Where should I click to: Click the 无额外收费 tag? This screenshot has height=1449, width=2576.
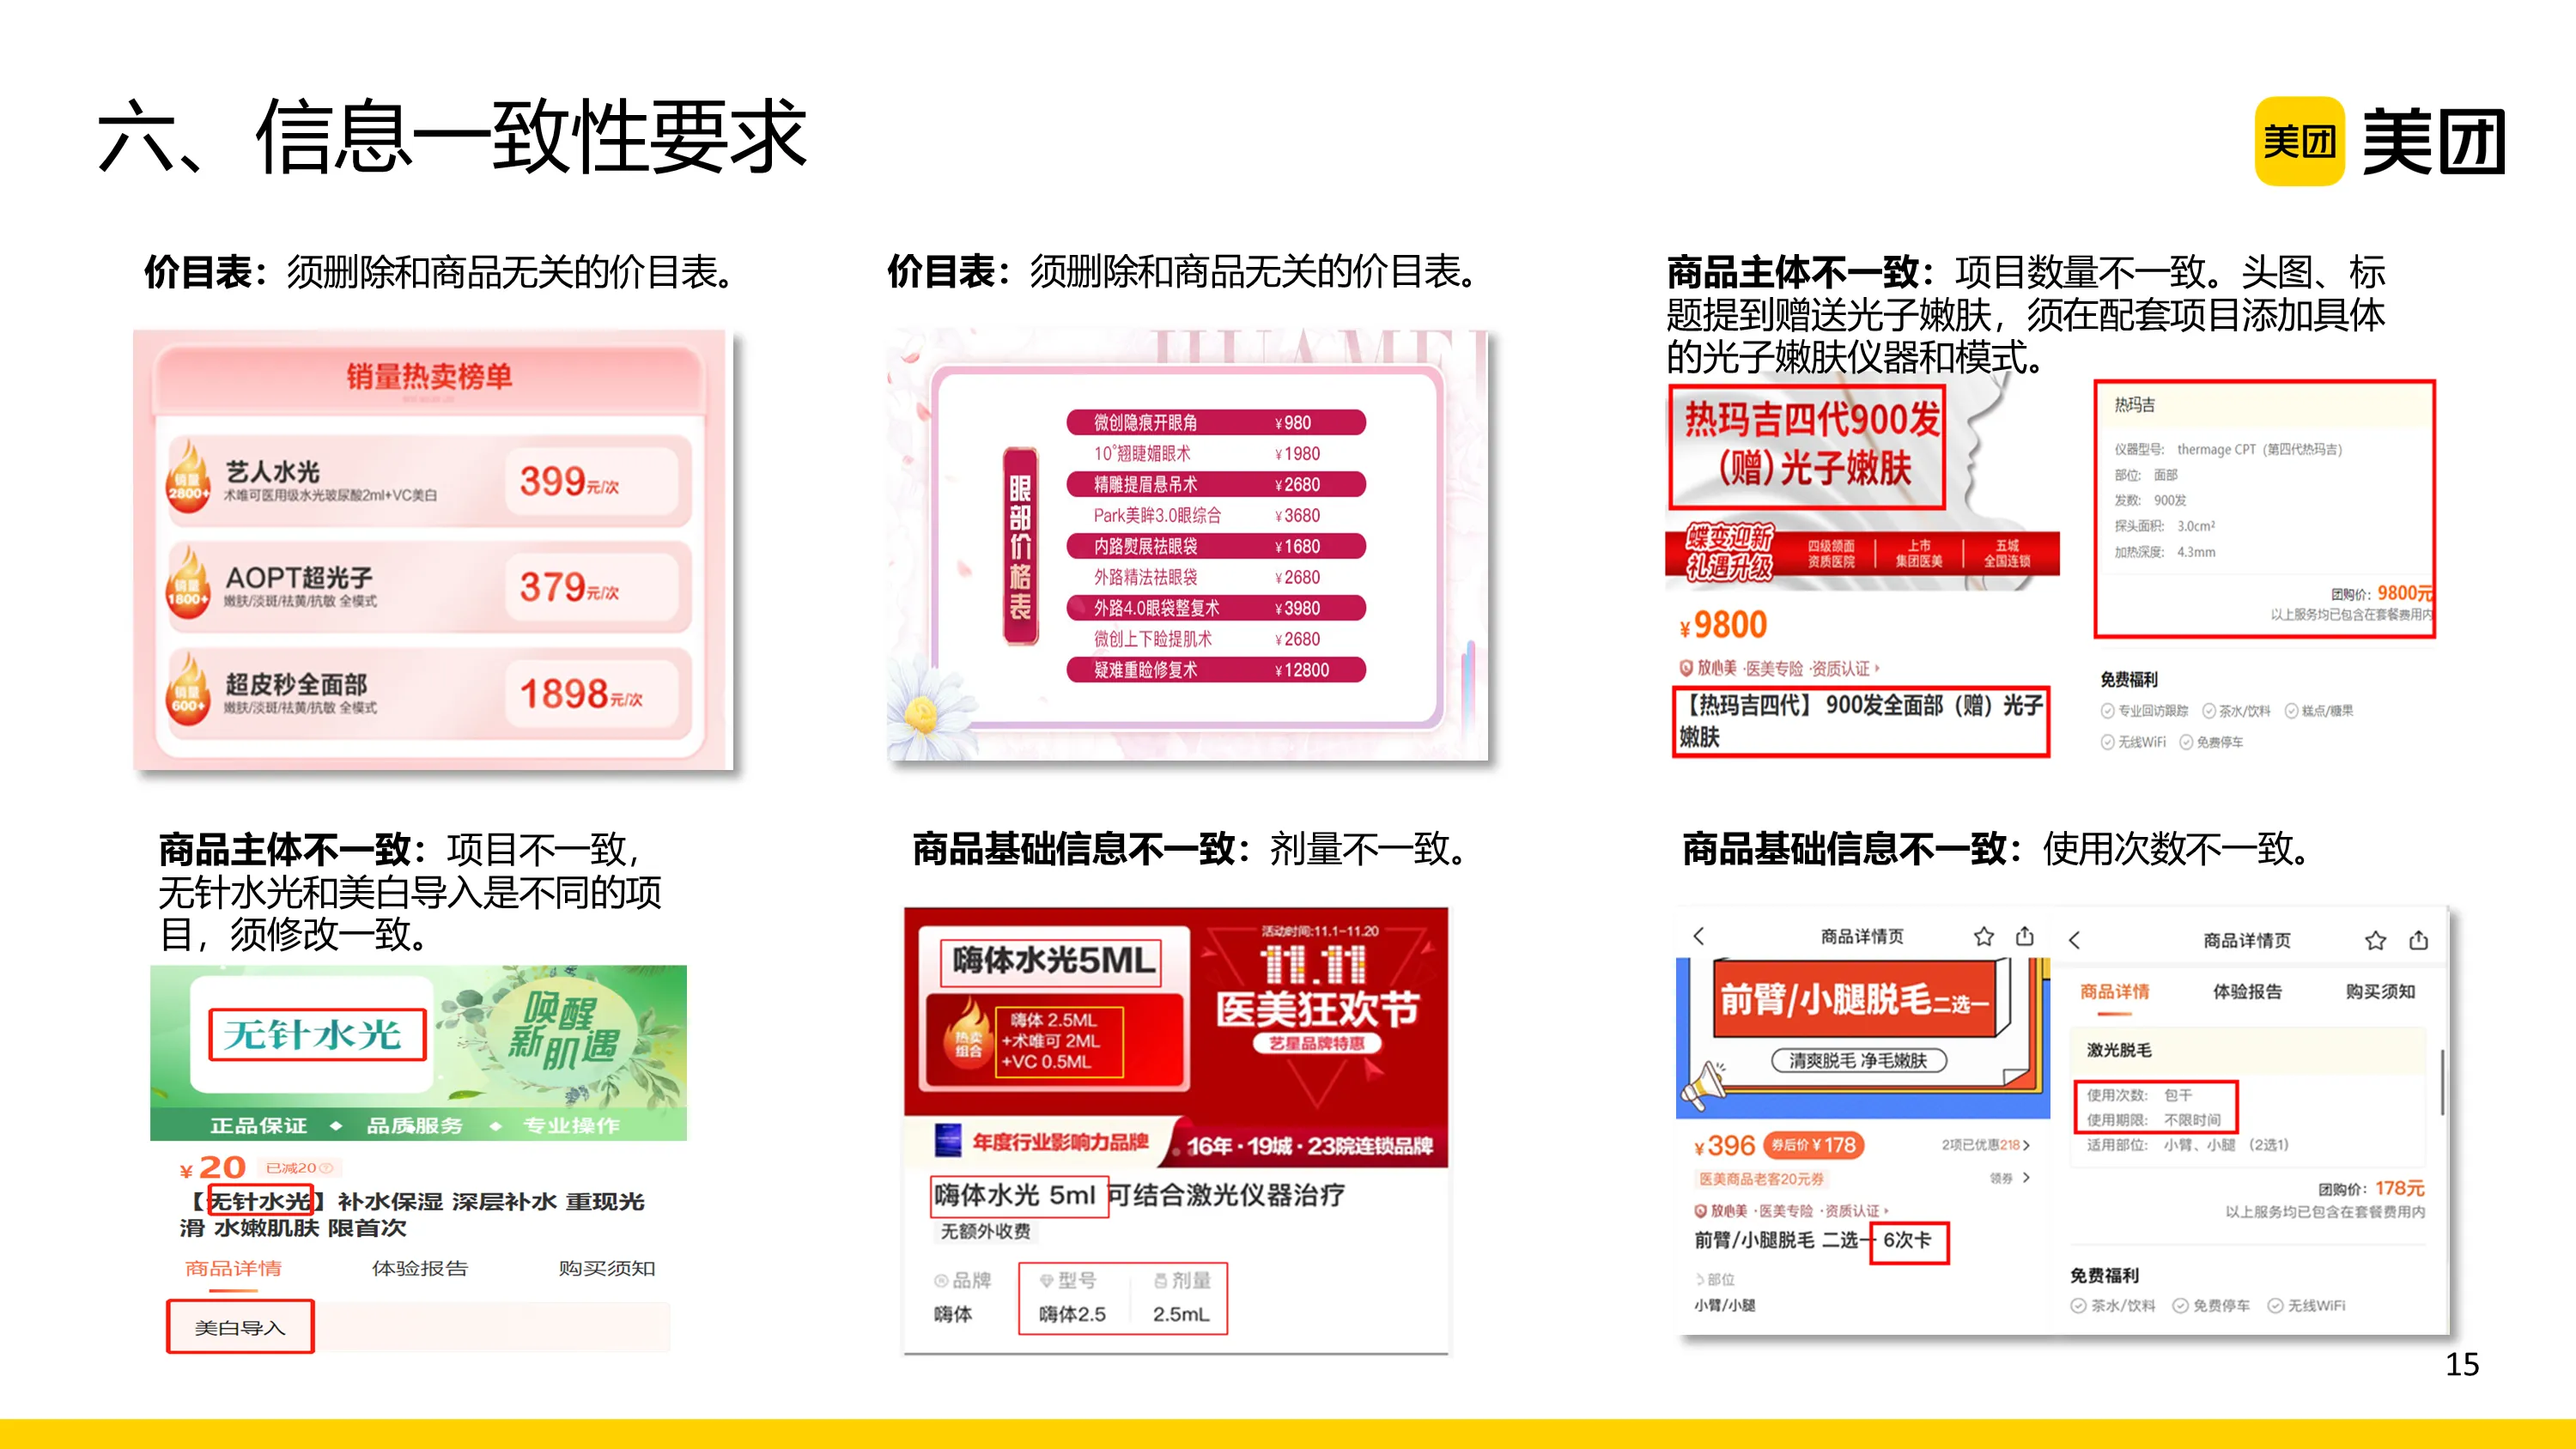[x=986, y=1231]
